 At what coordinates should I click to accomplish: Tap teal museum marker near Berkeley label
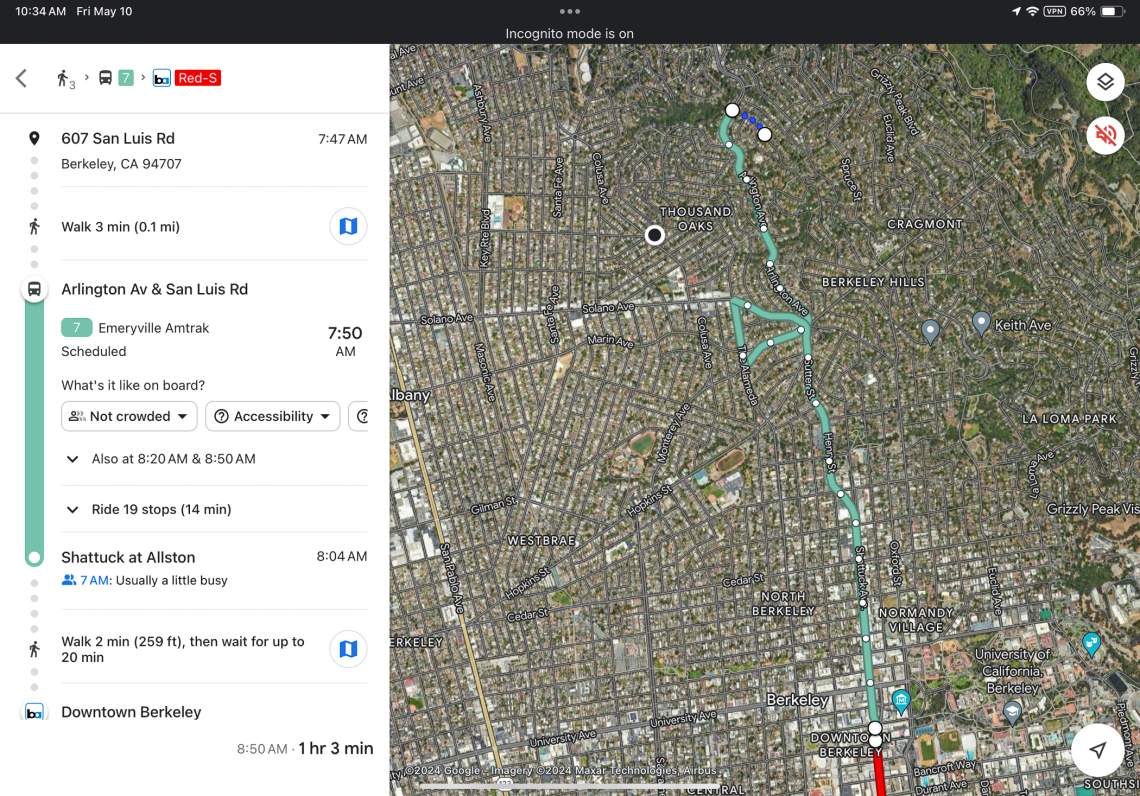(x=901, y=701)
